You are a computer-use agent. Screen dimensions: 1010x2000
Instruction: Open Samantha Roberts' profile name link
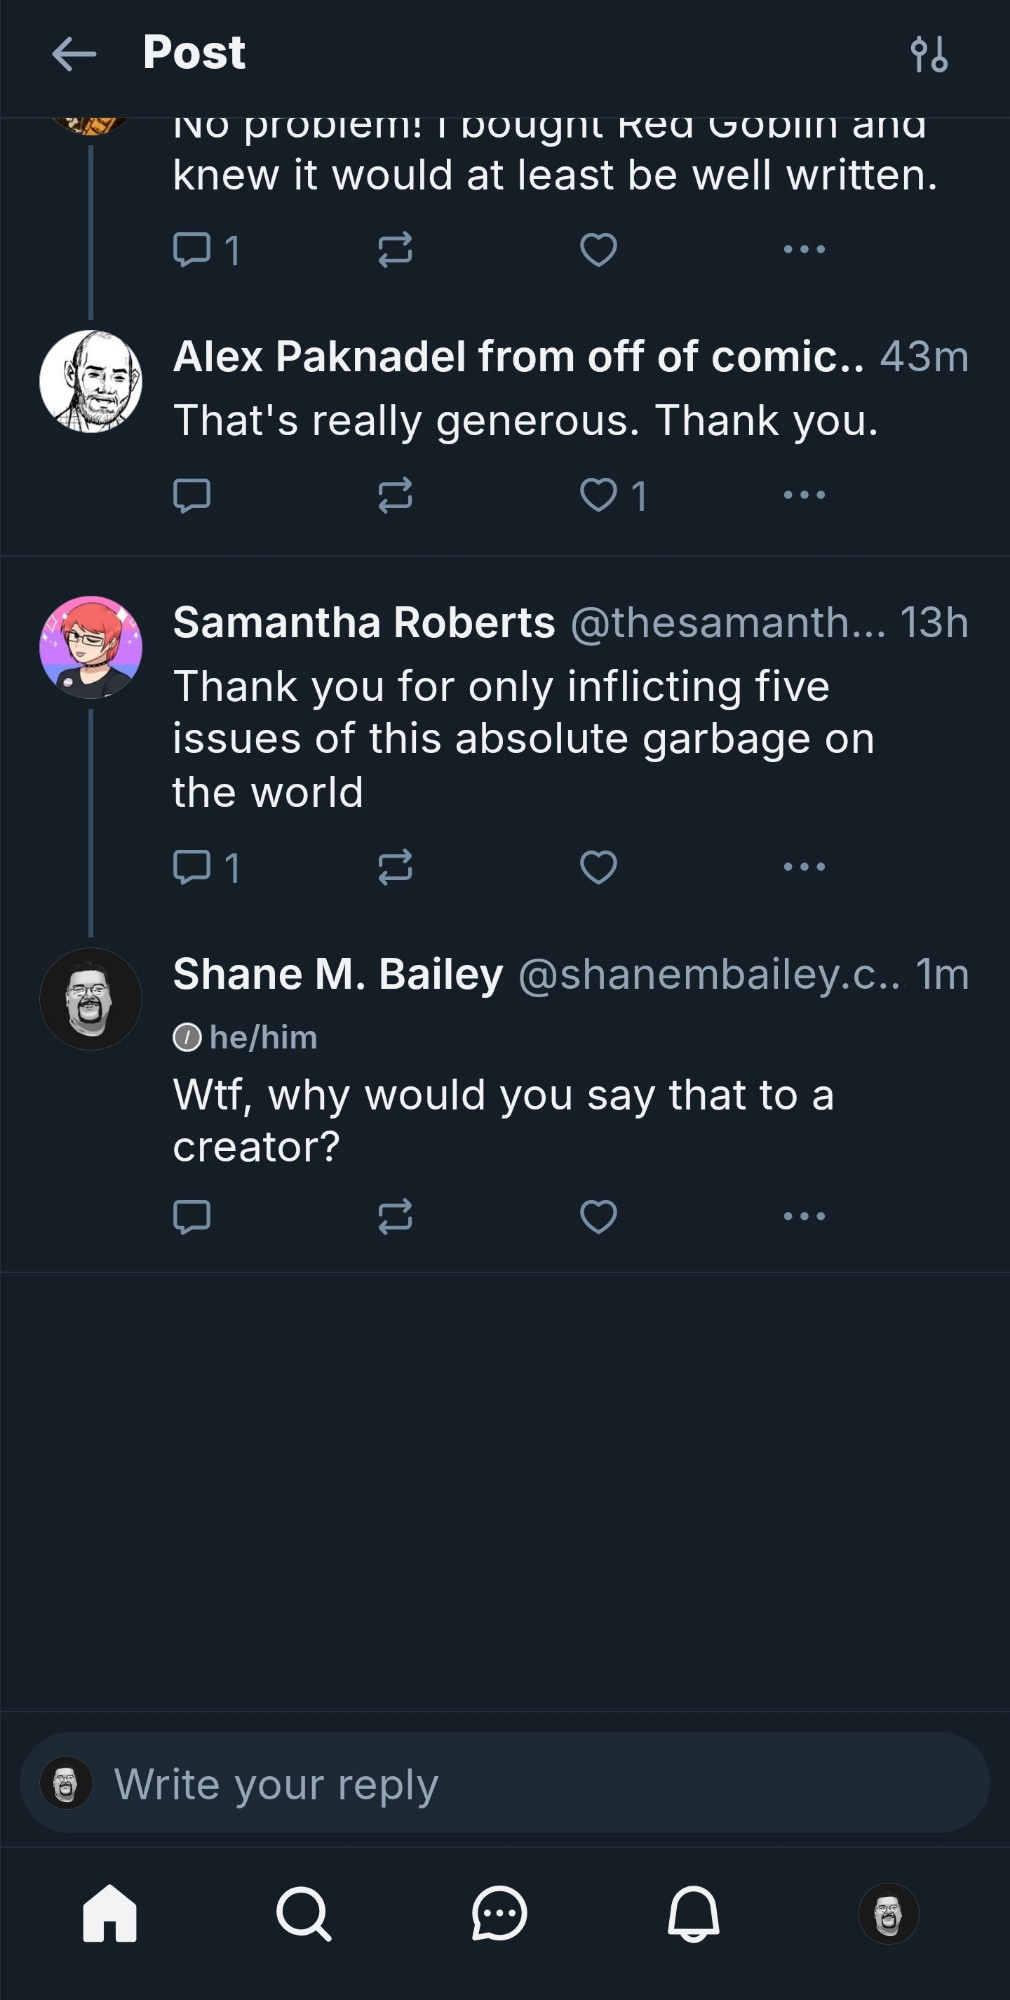[364, 623]
